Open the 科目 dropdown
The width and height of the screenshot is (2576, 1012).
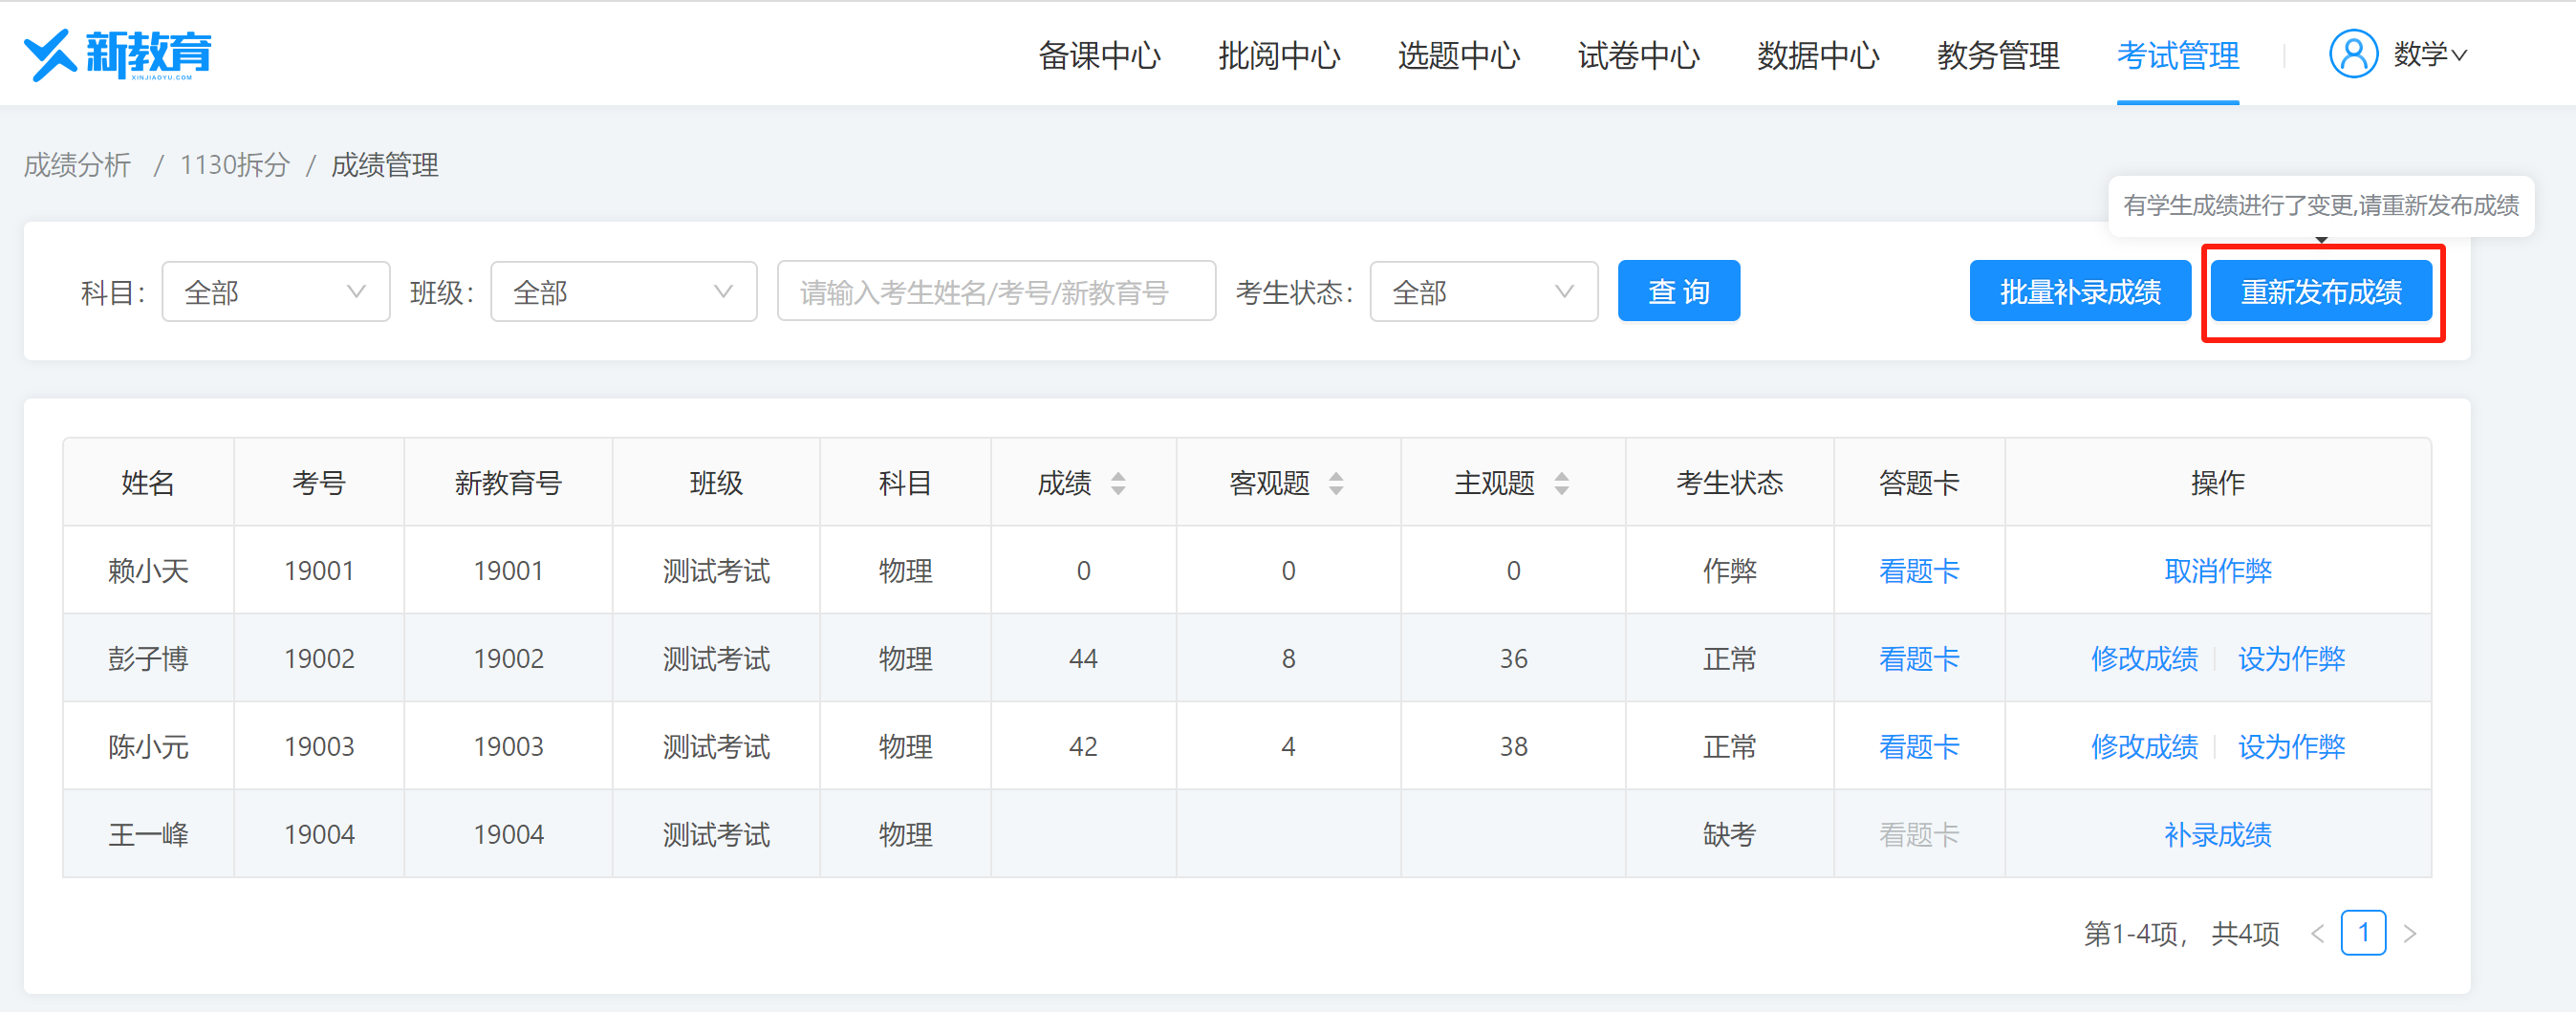click(x=276, y=292)
